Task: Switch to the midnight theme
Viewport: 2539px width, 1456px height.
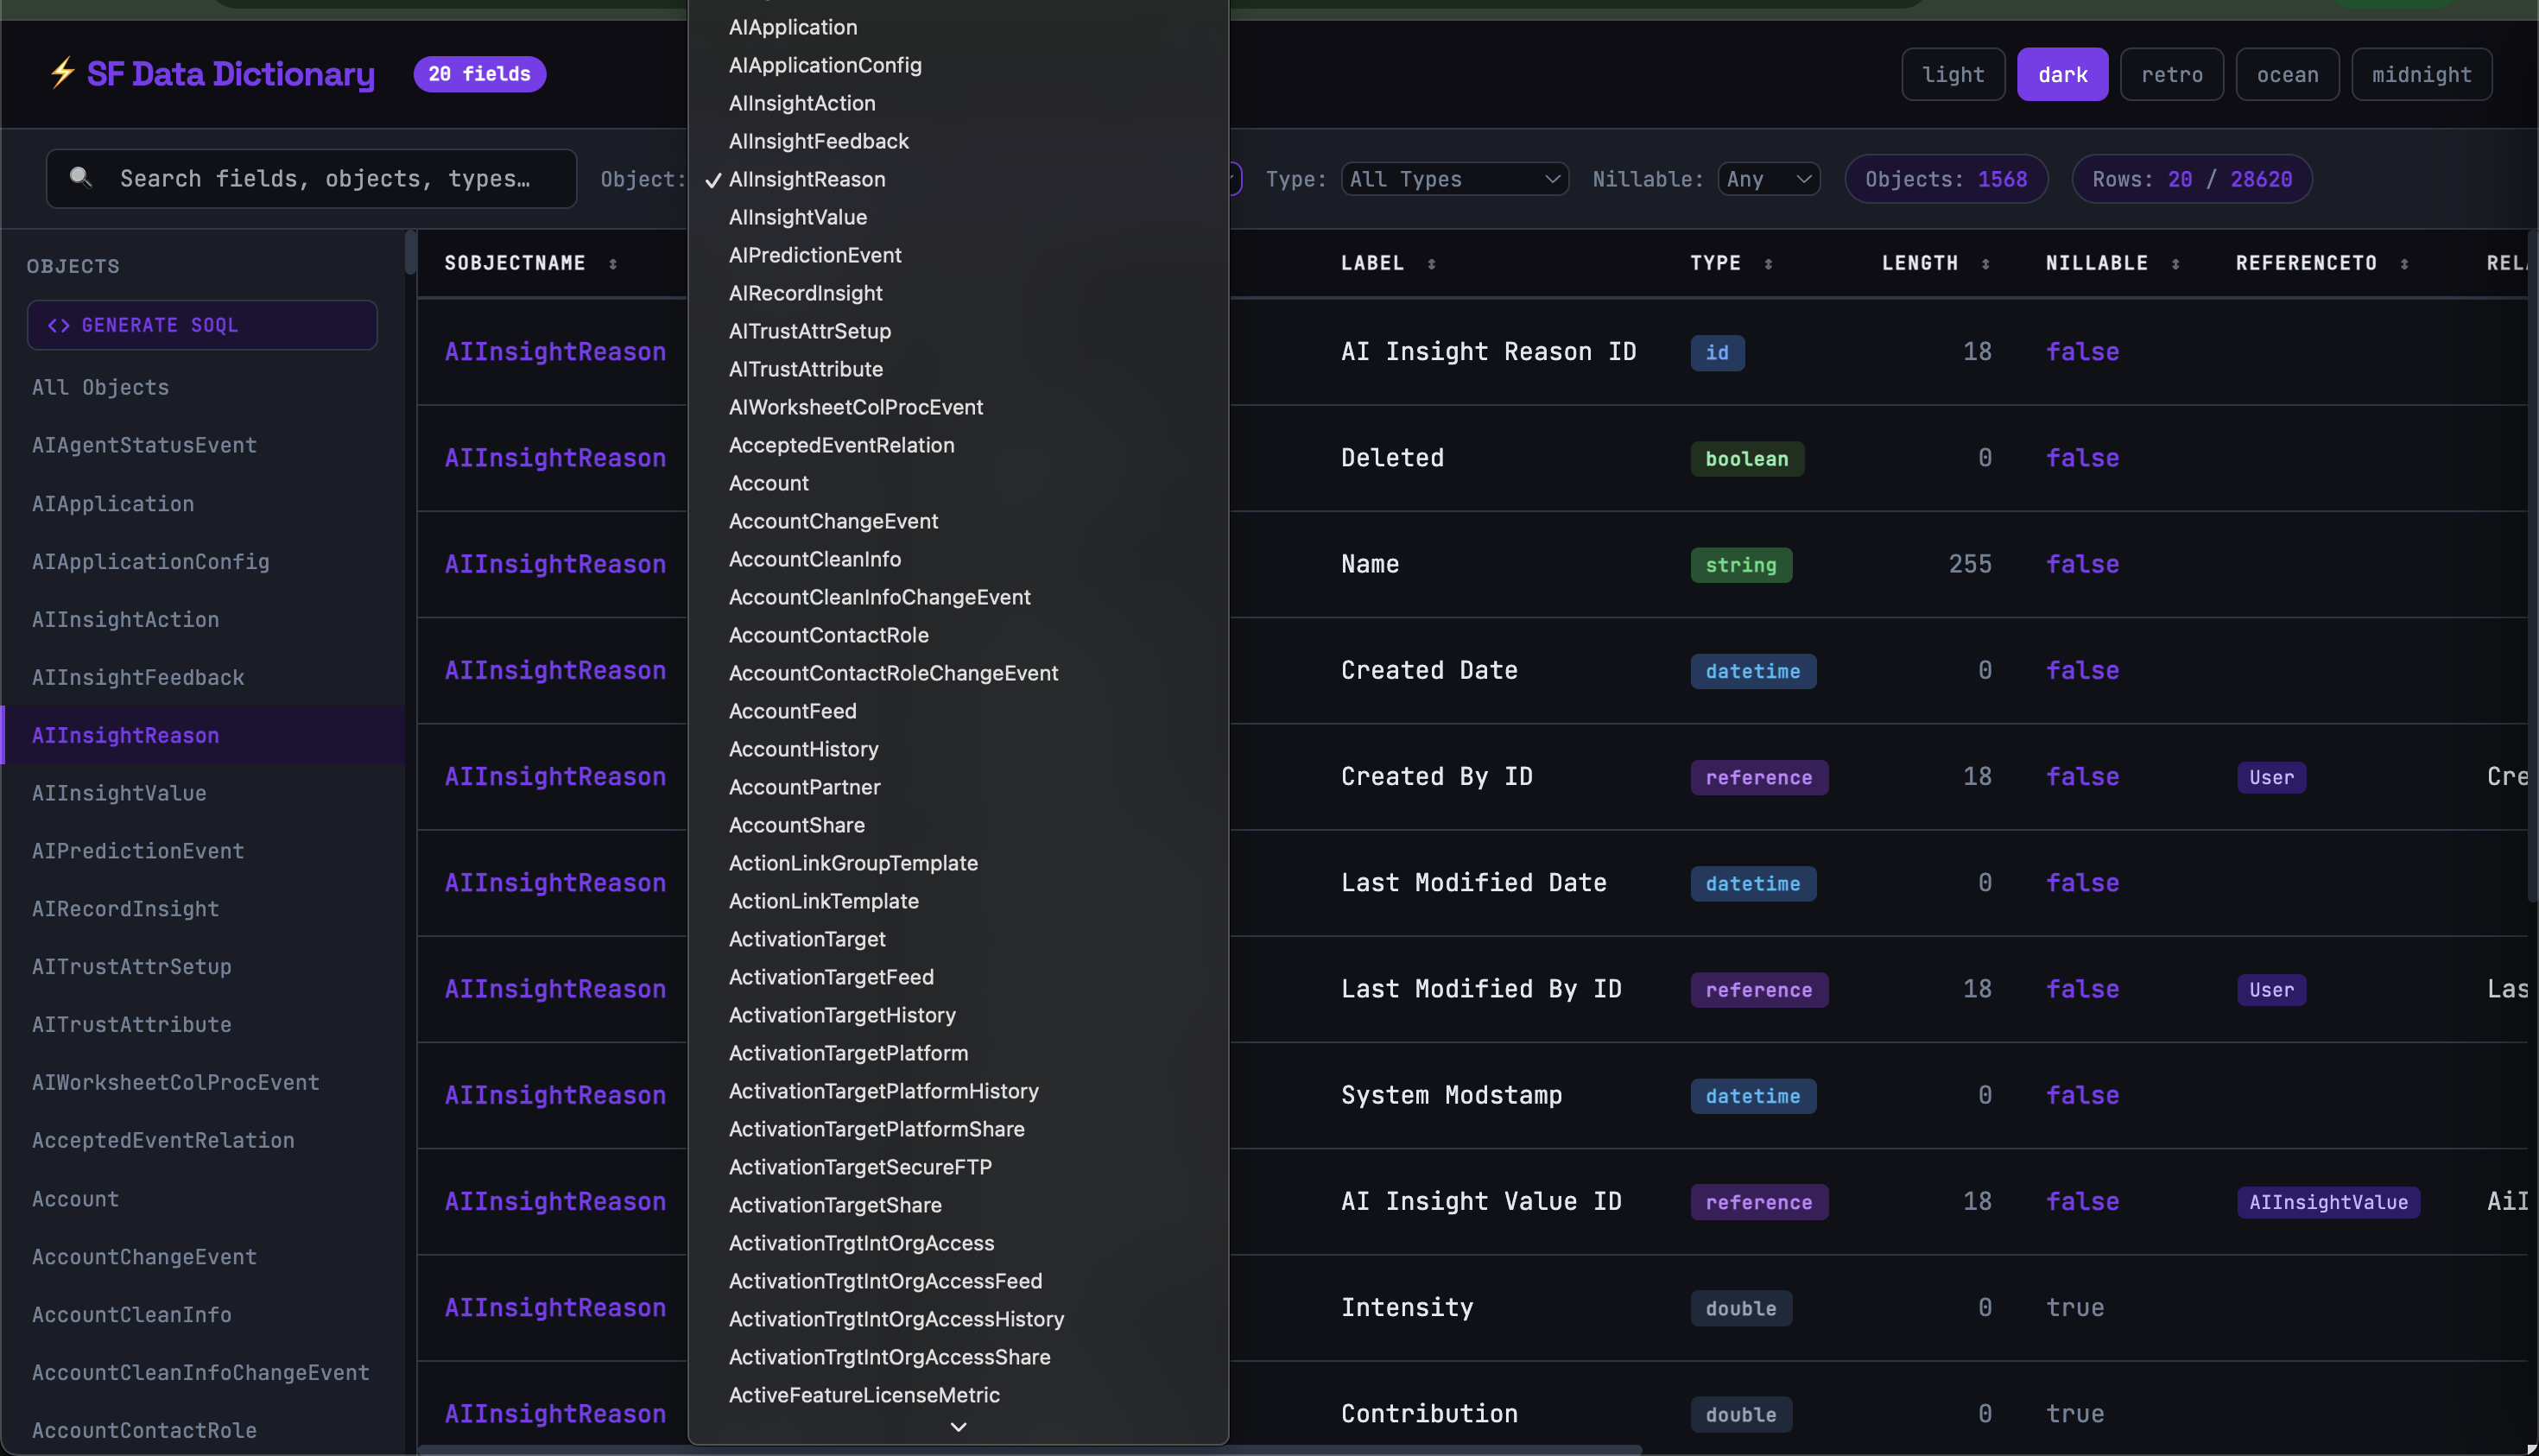Action: [2421, 74]
